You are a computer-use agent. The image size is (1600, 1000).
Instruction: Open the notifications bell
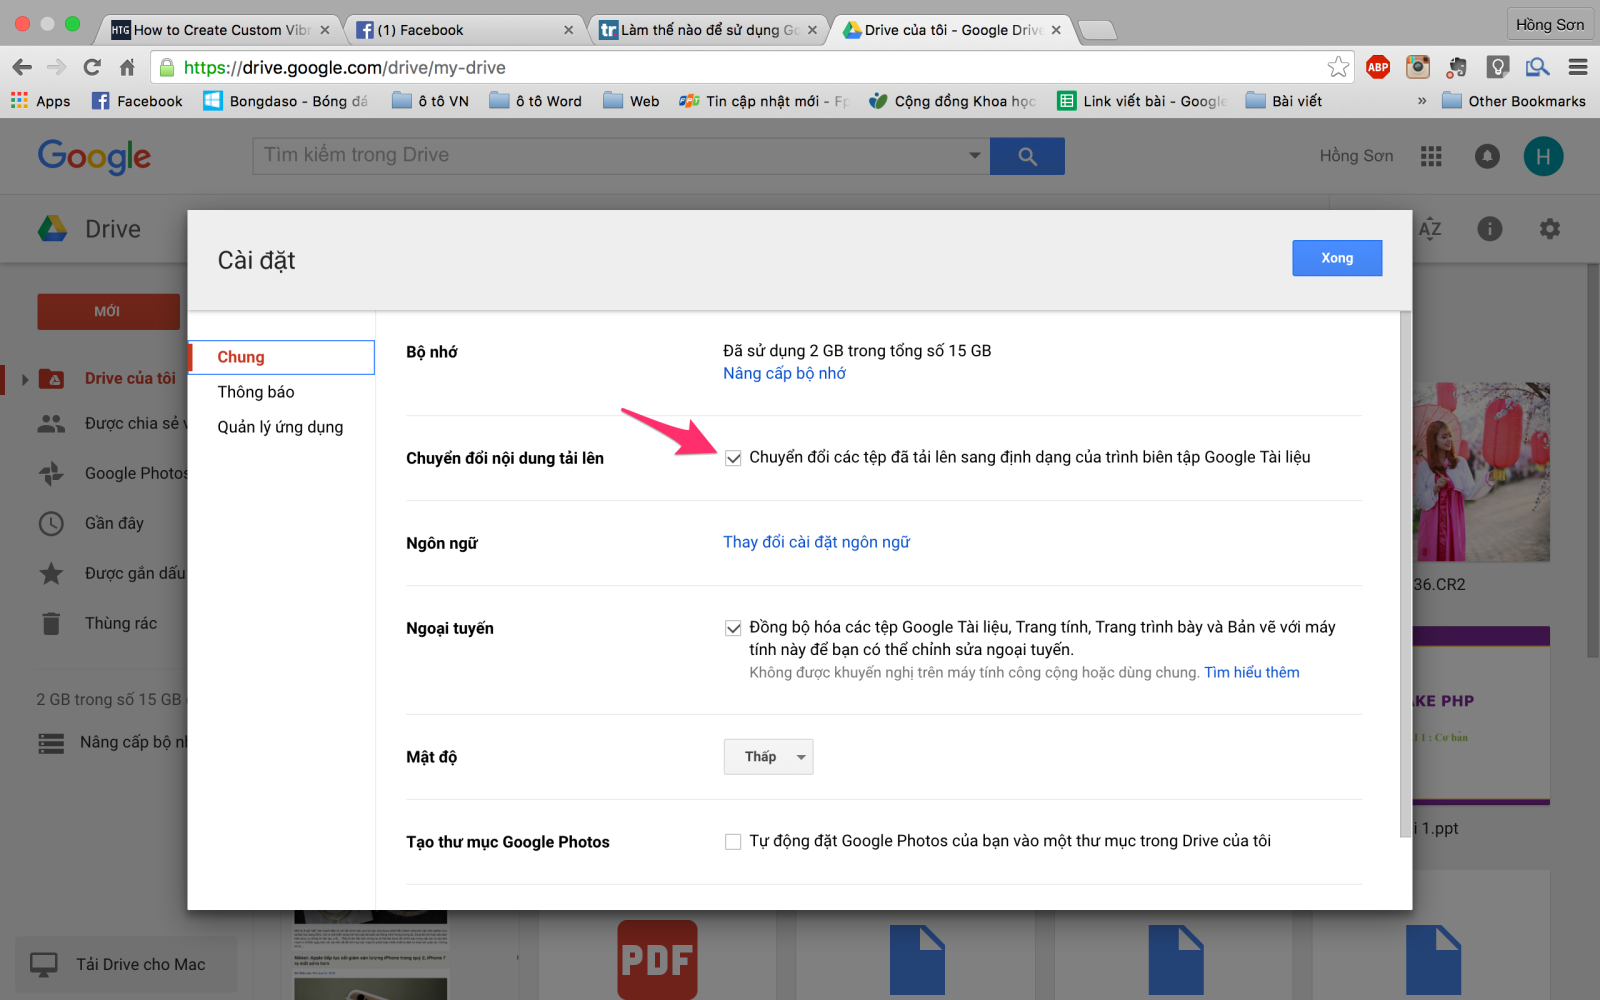click(x=1487, y=156)
